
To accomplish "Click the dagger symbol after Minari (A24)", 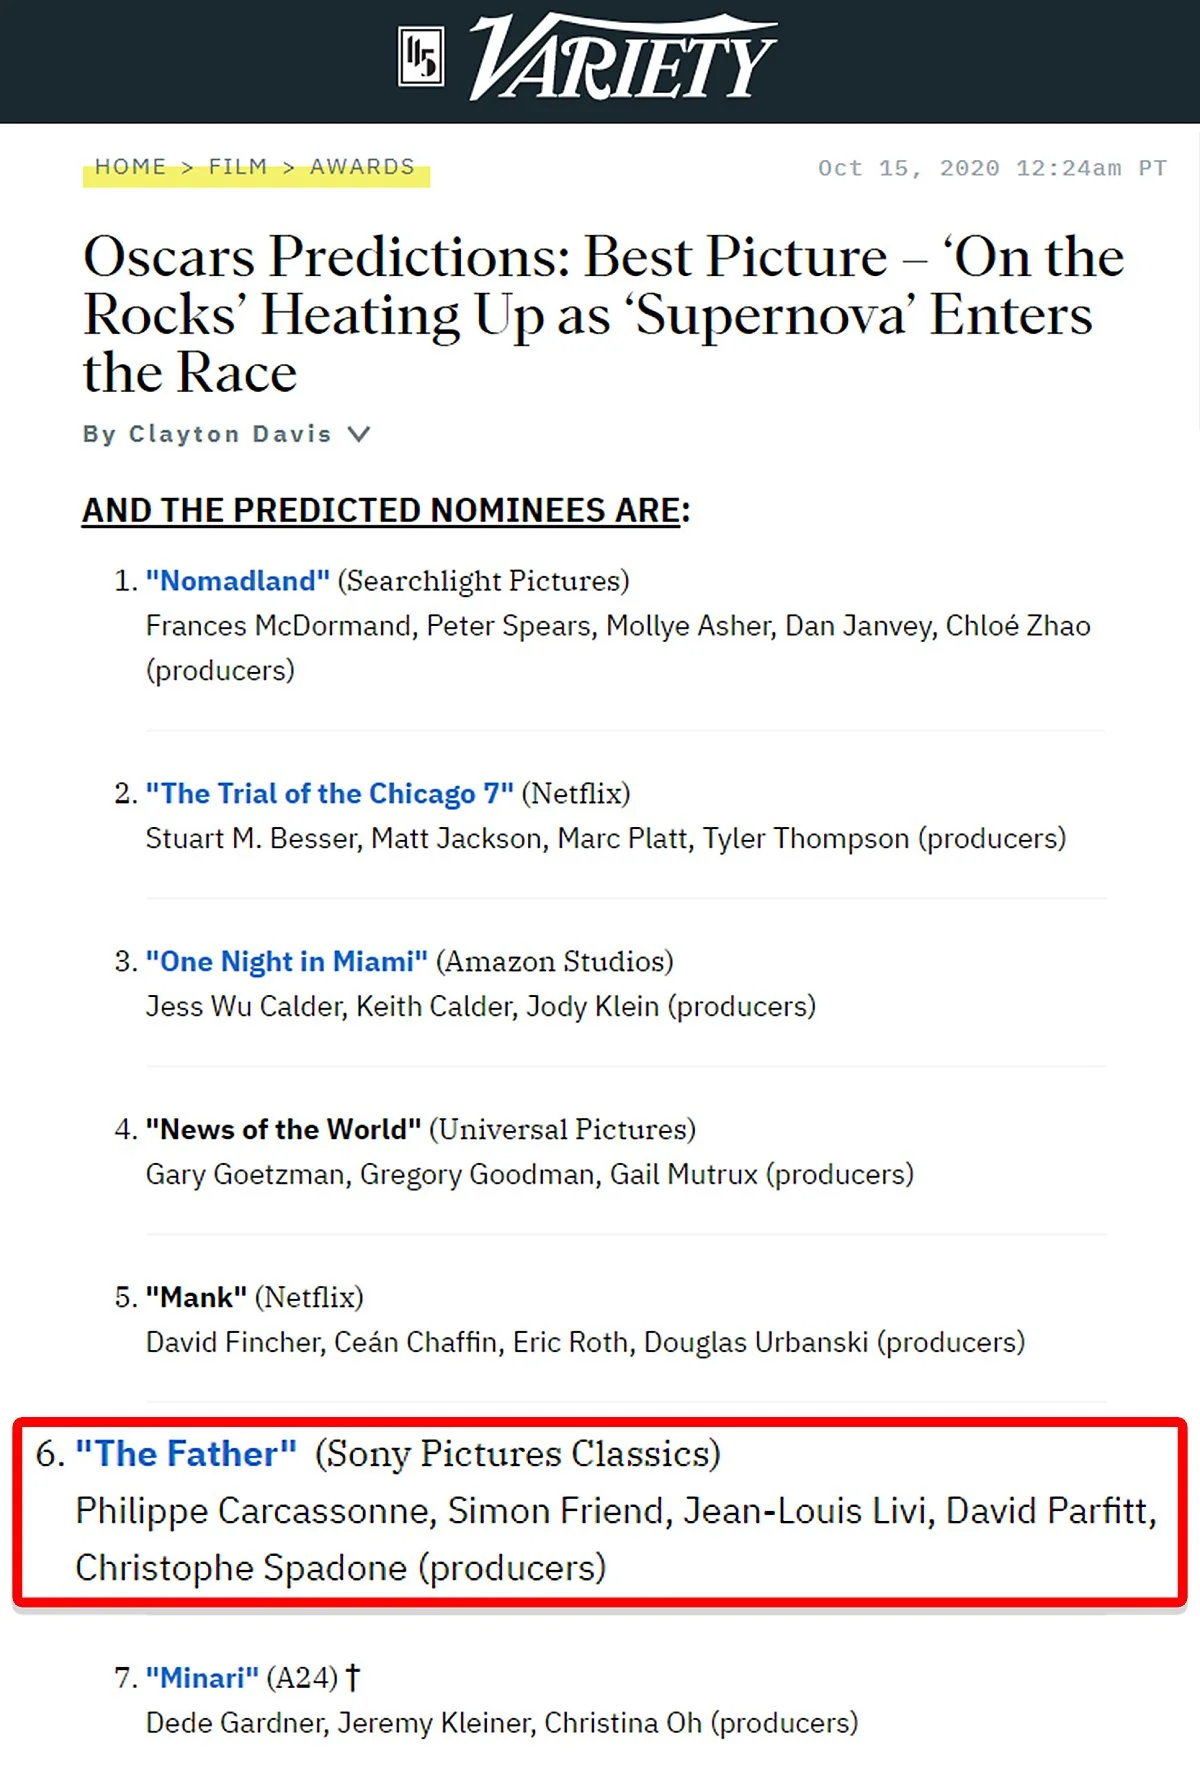I will (x=353, y=1678).
